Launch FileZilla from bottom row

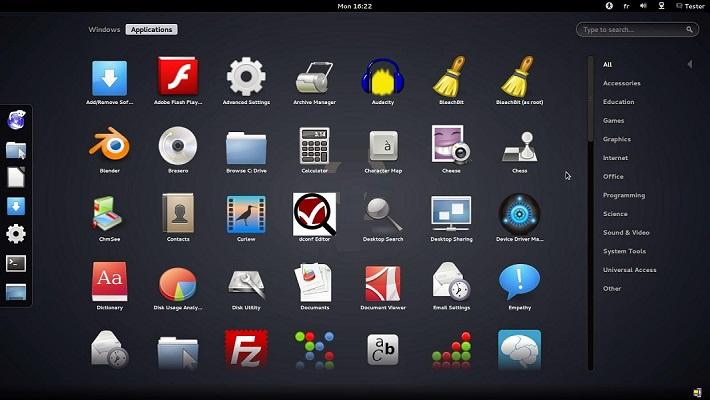pos(246,348)
